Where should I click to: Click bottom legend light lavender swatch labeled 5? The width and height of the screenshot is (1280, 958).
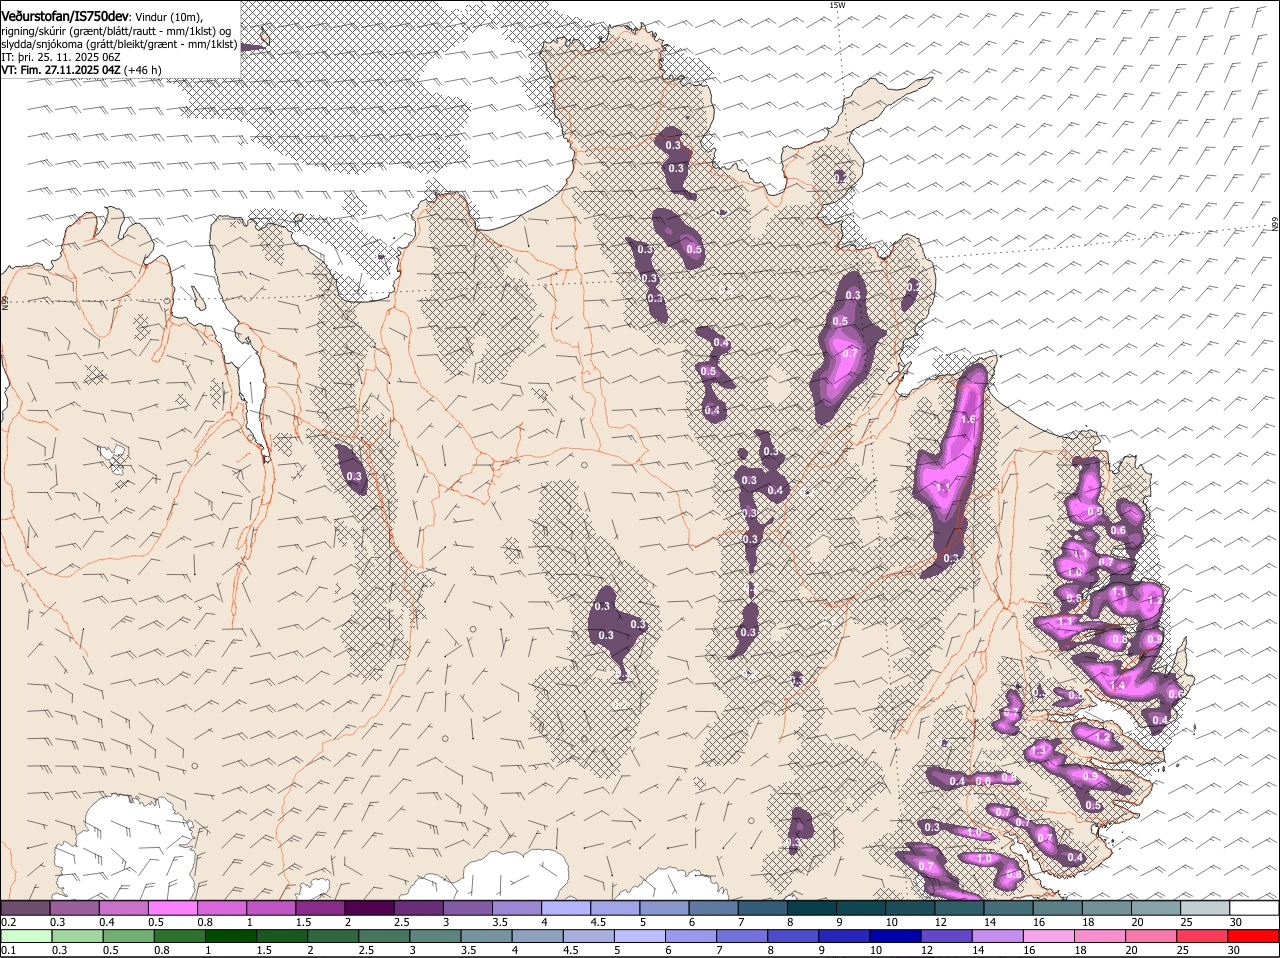[640, 936]
